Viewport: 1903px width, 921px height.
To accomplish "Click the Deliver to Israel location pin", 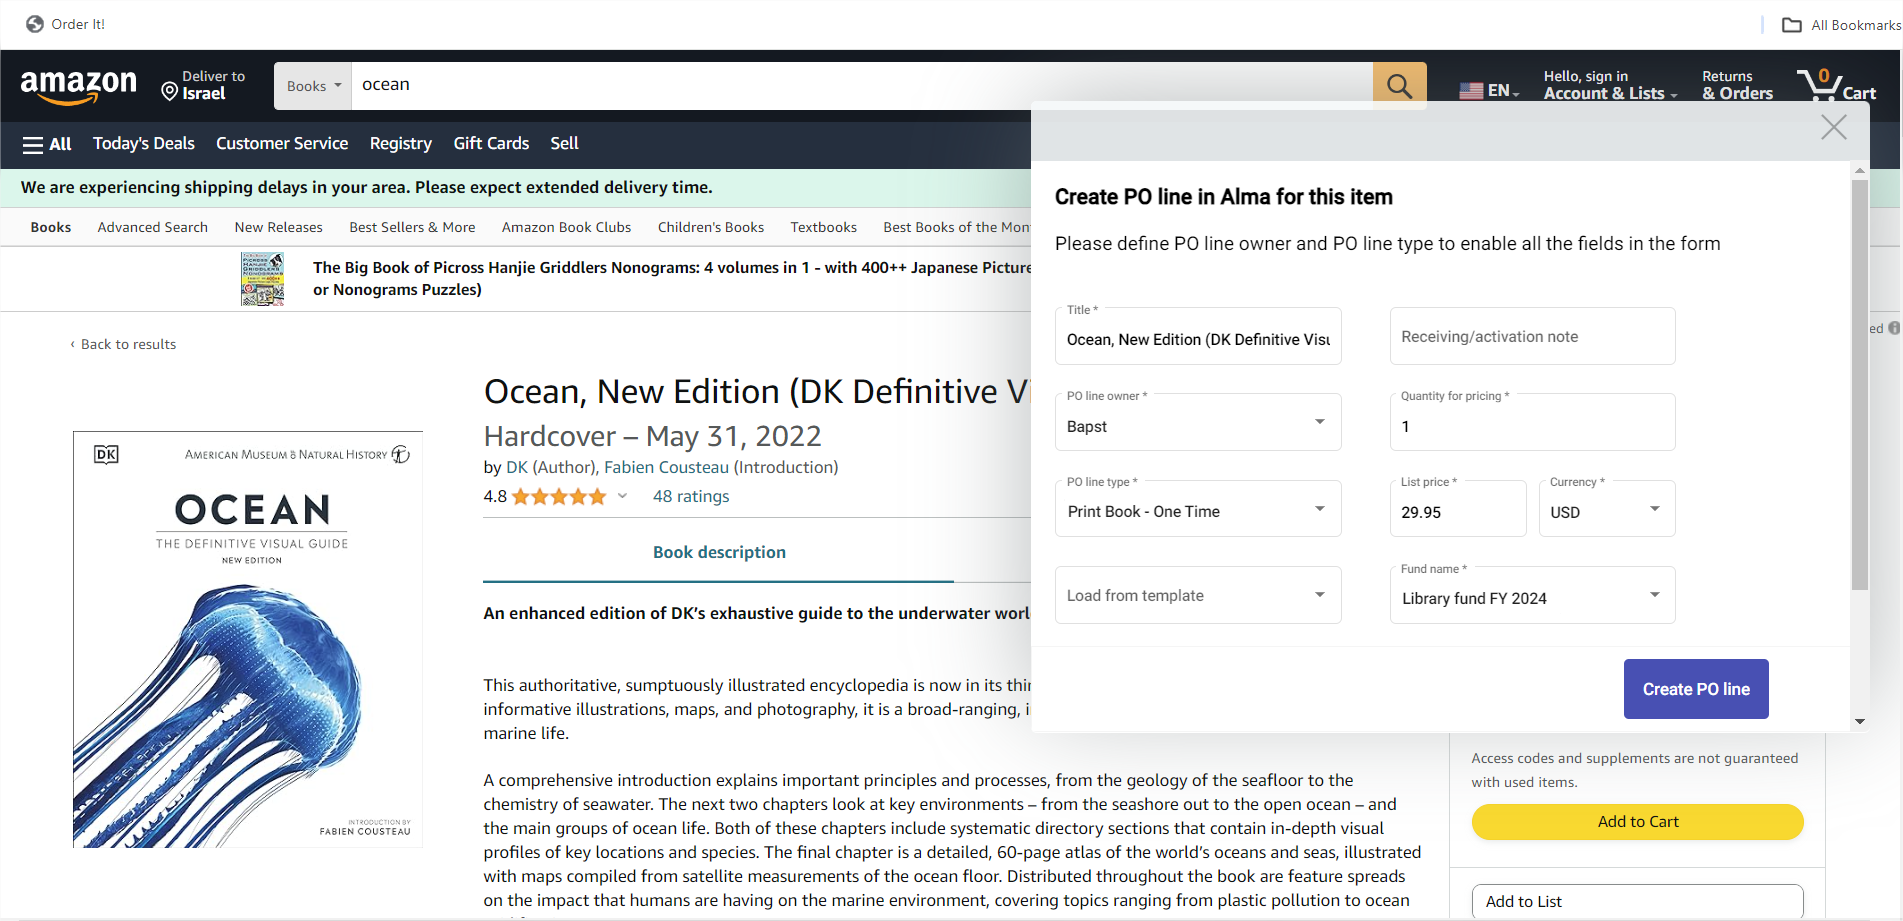I will (170, 93).
